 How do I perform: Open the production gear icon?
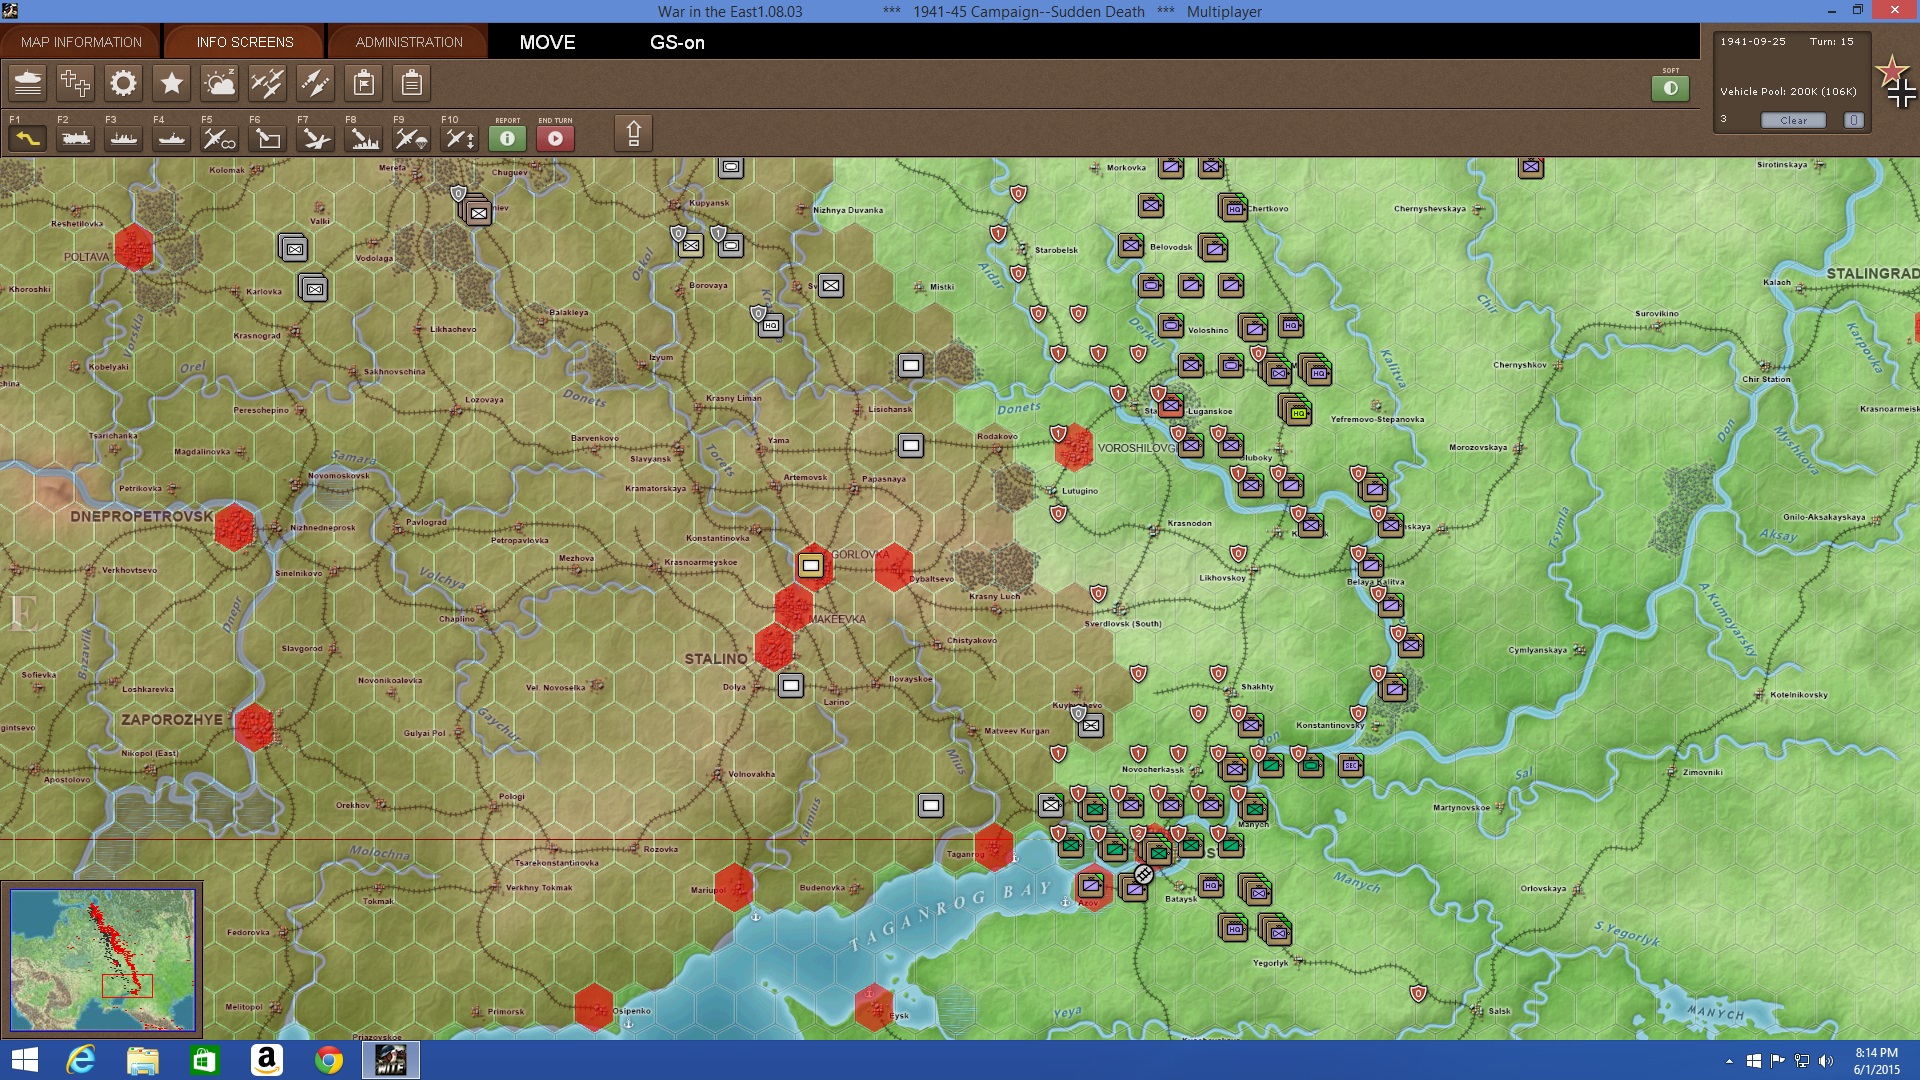[123, 83]
